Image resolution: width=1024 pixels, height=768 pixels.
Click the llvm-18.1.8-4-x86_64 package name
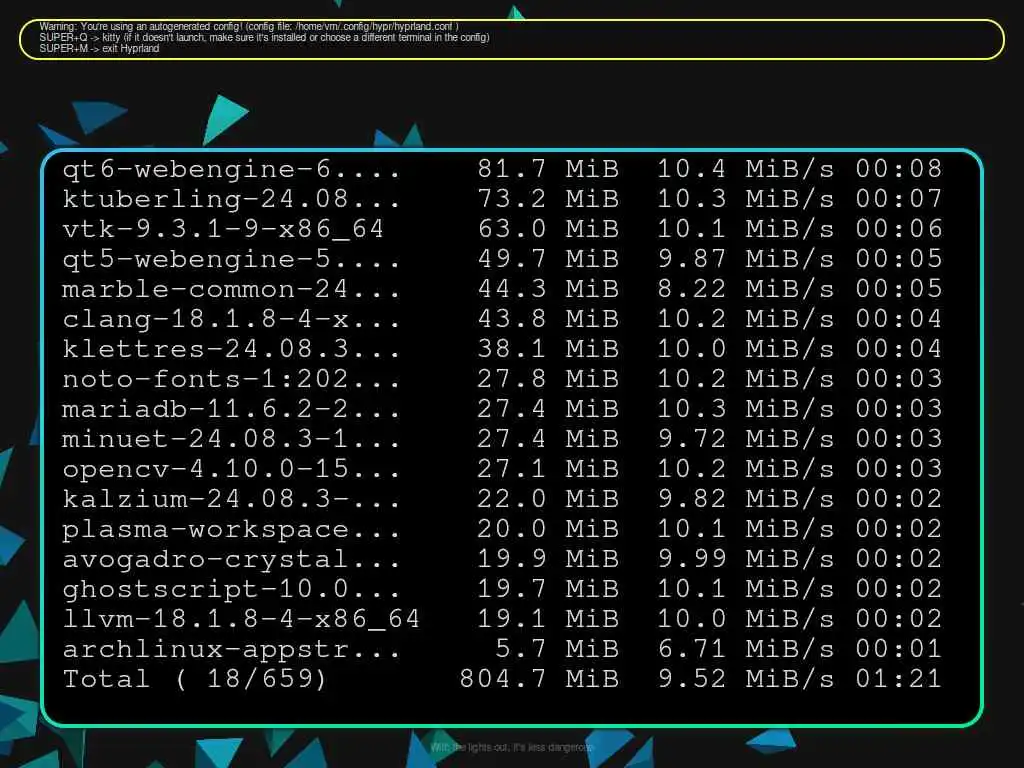241,619
